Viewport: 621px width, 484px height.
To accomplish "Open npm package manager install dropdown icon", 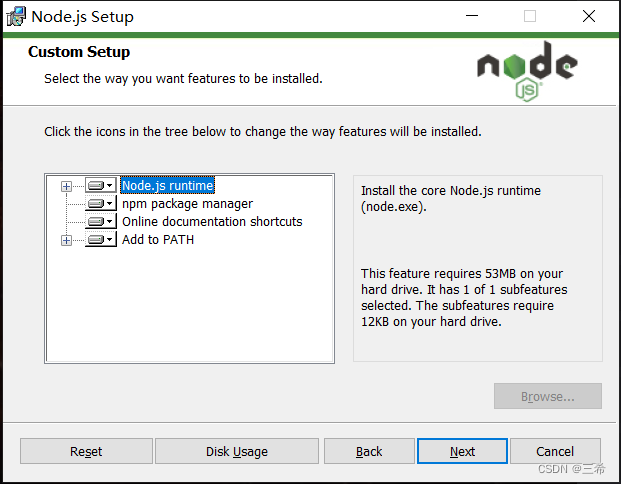I will coord(101,204).
